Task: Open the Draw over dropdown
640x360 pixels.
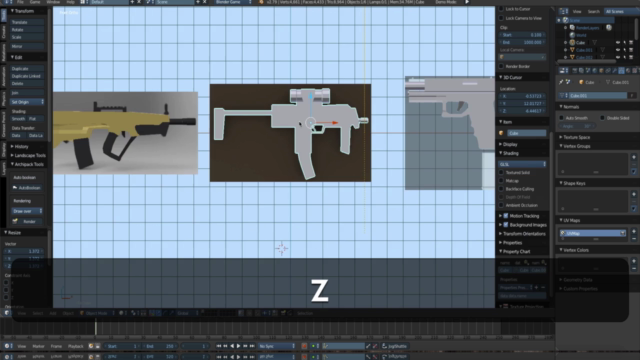Action: 27,211
